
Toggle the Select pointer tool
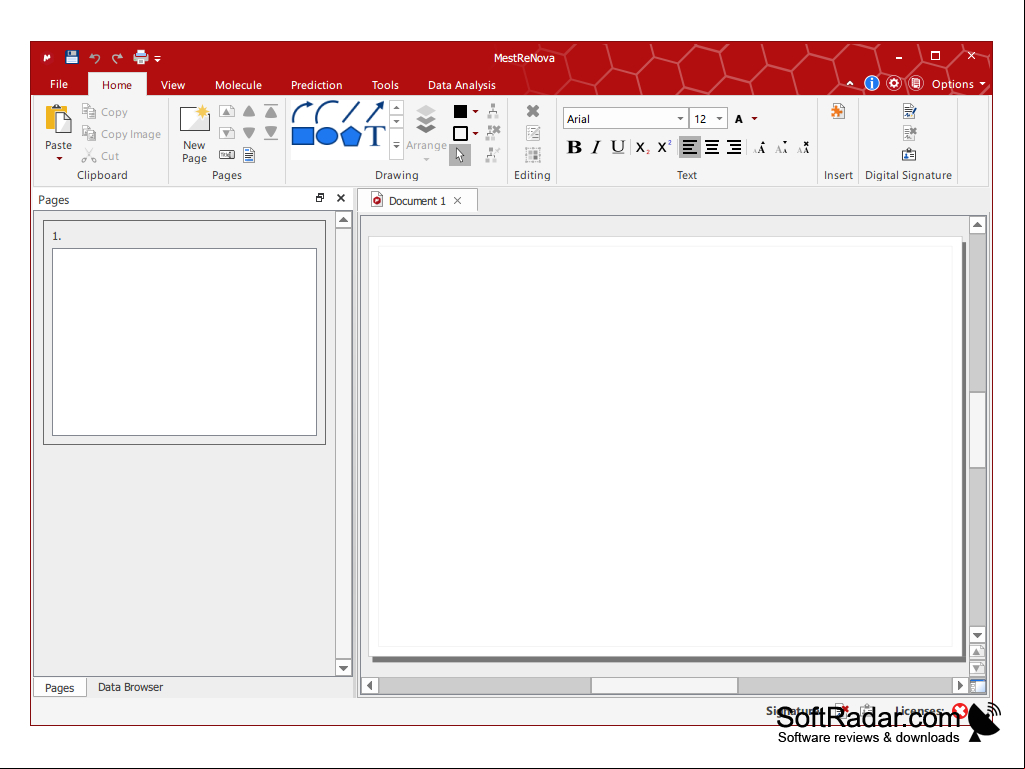460,155
